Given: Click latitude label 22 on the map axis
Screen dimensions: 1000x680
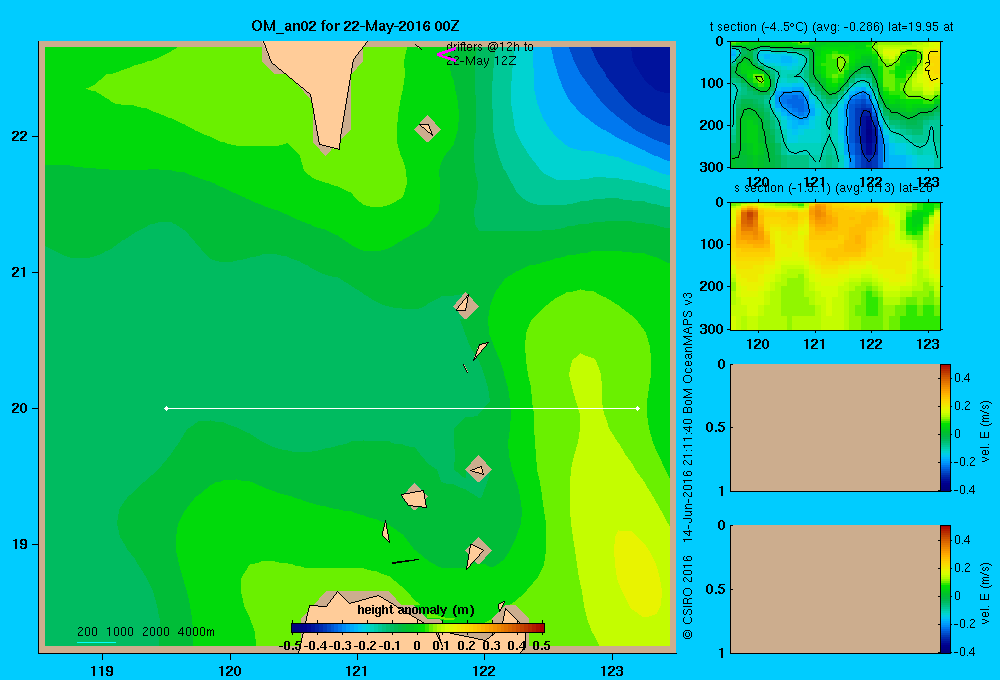Looking at the screenshot, I should coord(19,136).
